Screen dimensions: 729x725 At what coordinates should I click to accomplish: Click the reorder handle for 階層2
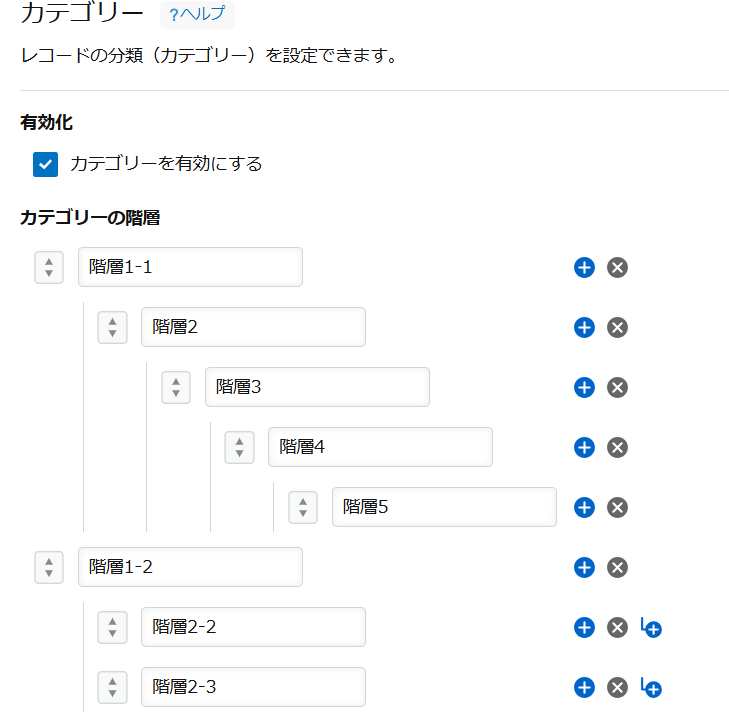tap(112, 328)
